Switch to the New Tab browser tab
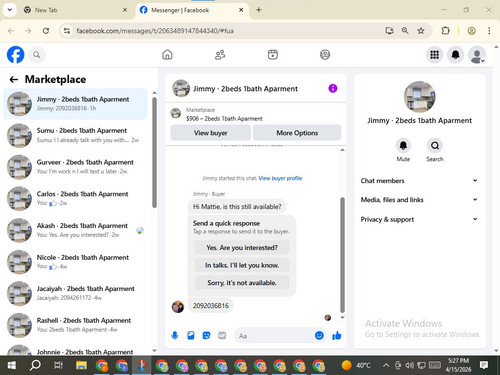 (74, 10)
